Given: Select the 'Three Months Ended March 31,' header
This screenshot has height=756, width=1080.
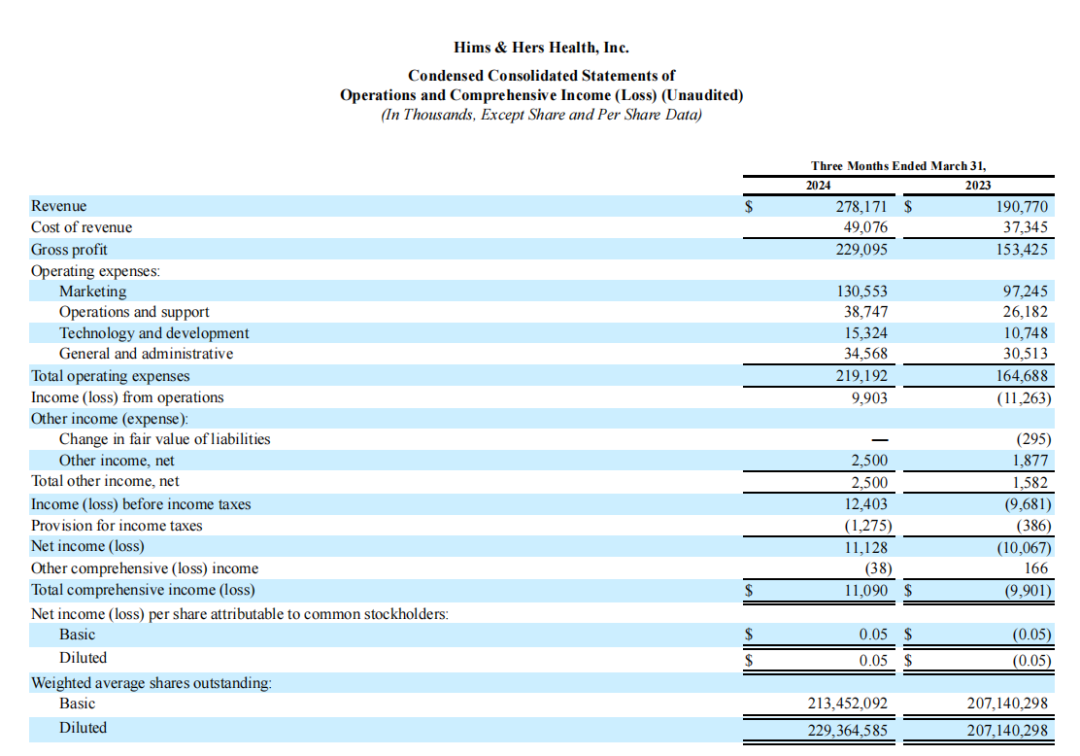Looking at the screenshot, I should click(898, 166).
